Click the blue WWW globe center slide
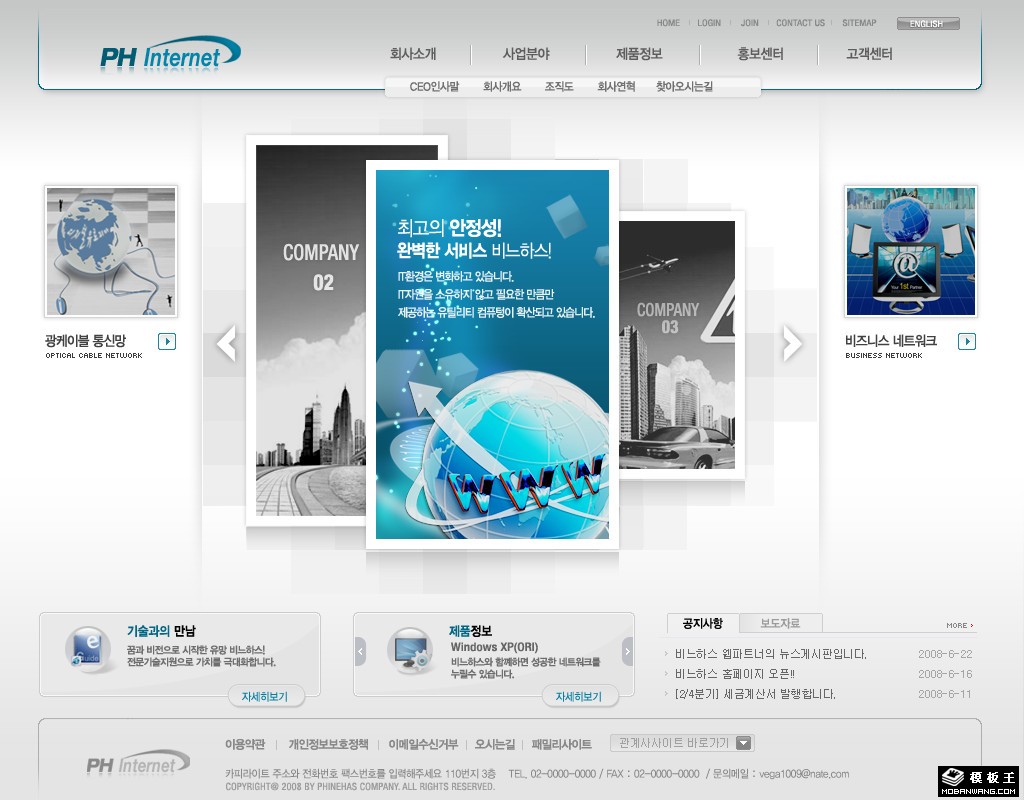The image size is (1024, 800). tap(492, 355)
